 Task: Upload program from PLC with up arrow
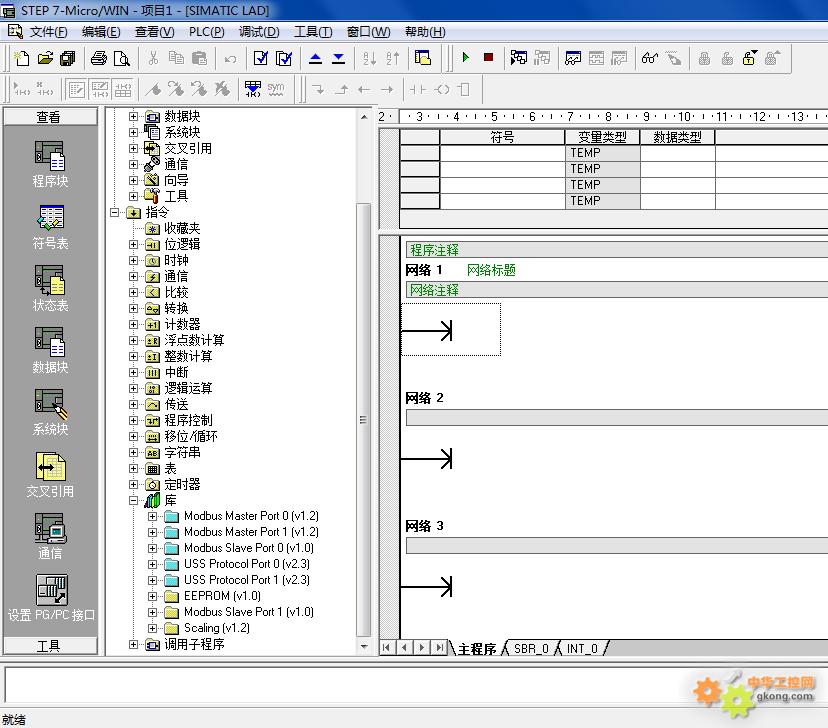click(315, 58)
